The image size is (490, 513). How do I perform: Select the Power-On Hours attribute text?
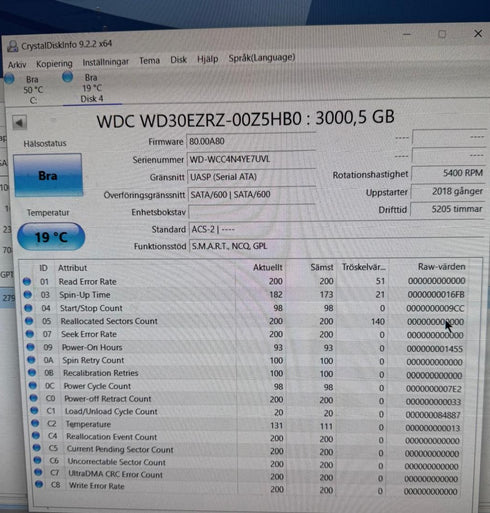(x=92, y=347)
